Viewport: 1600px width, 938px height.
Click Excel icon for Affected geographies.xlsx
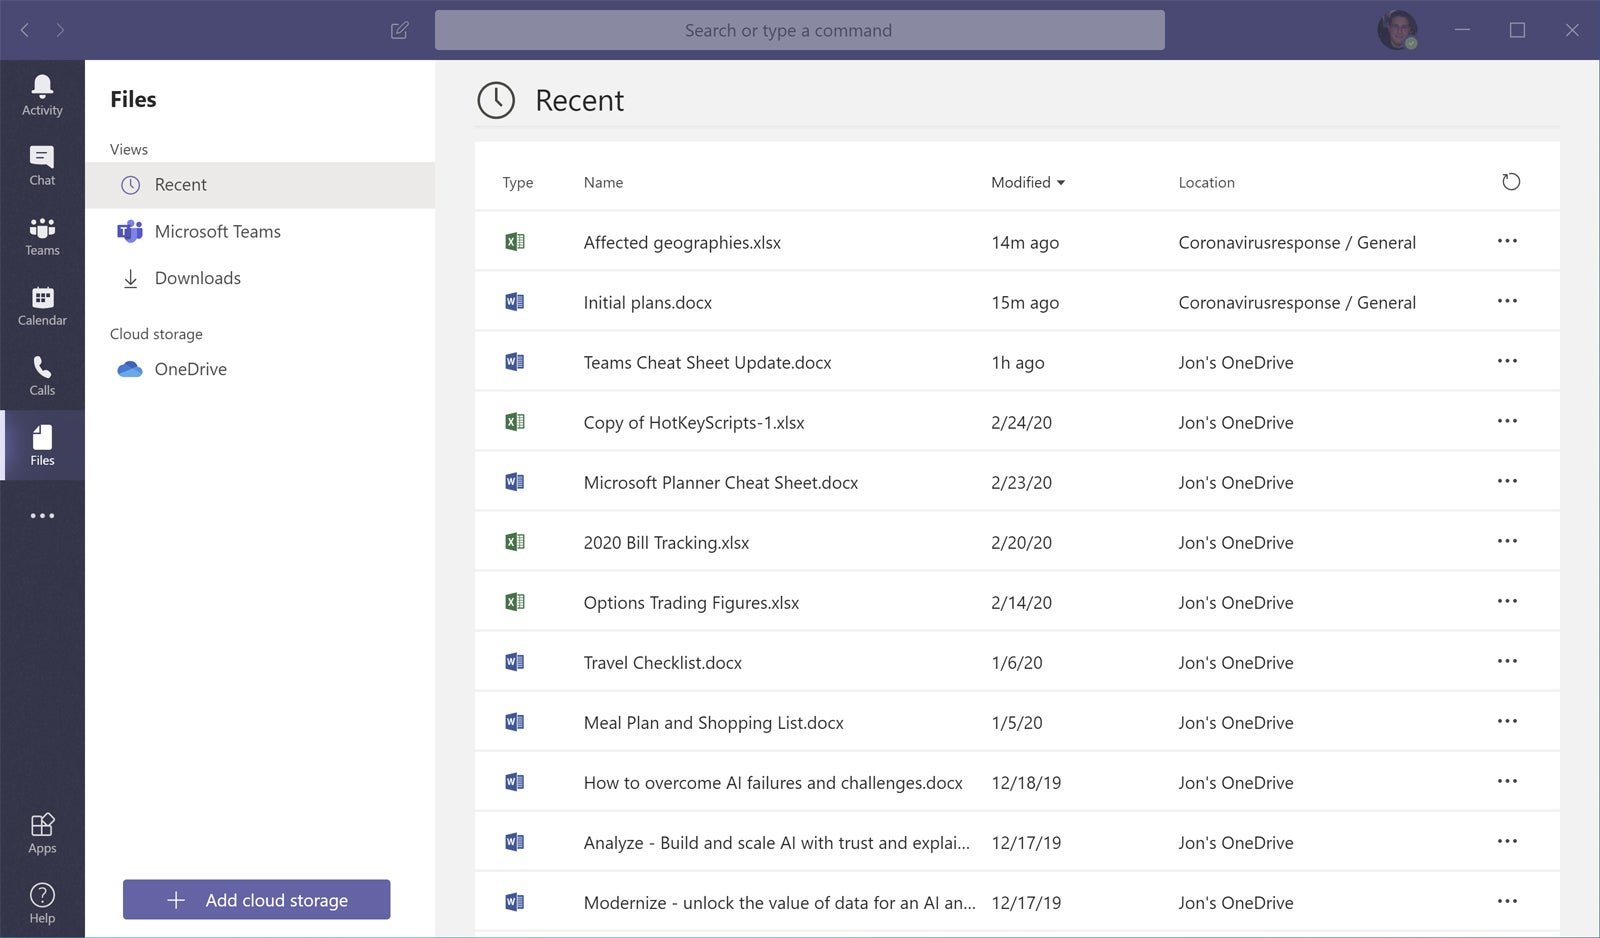pos(515,242)
